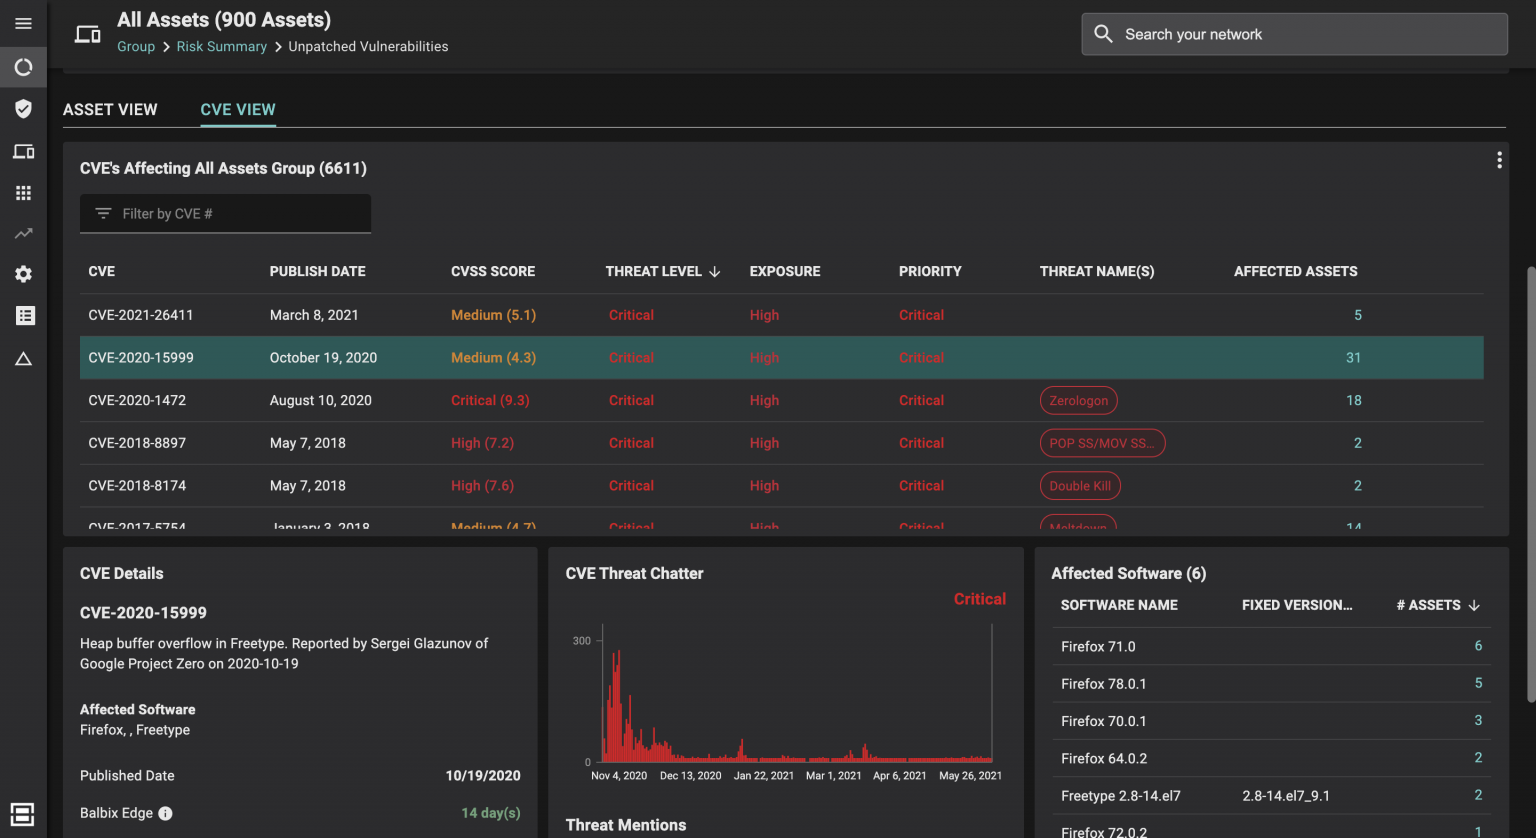The width and height of the screenshot is (1536, 838).
Task: Open the hamburger navigation menu
Action: pos(23,23)
